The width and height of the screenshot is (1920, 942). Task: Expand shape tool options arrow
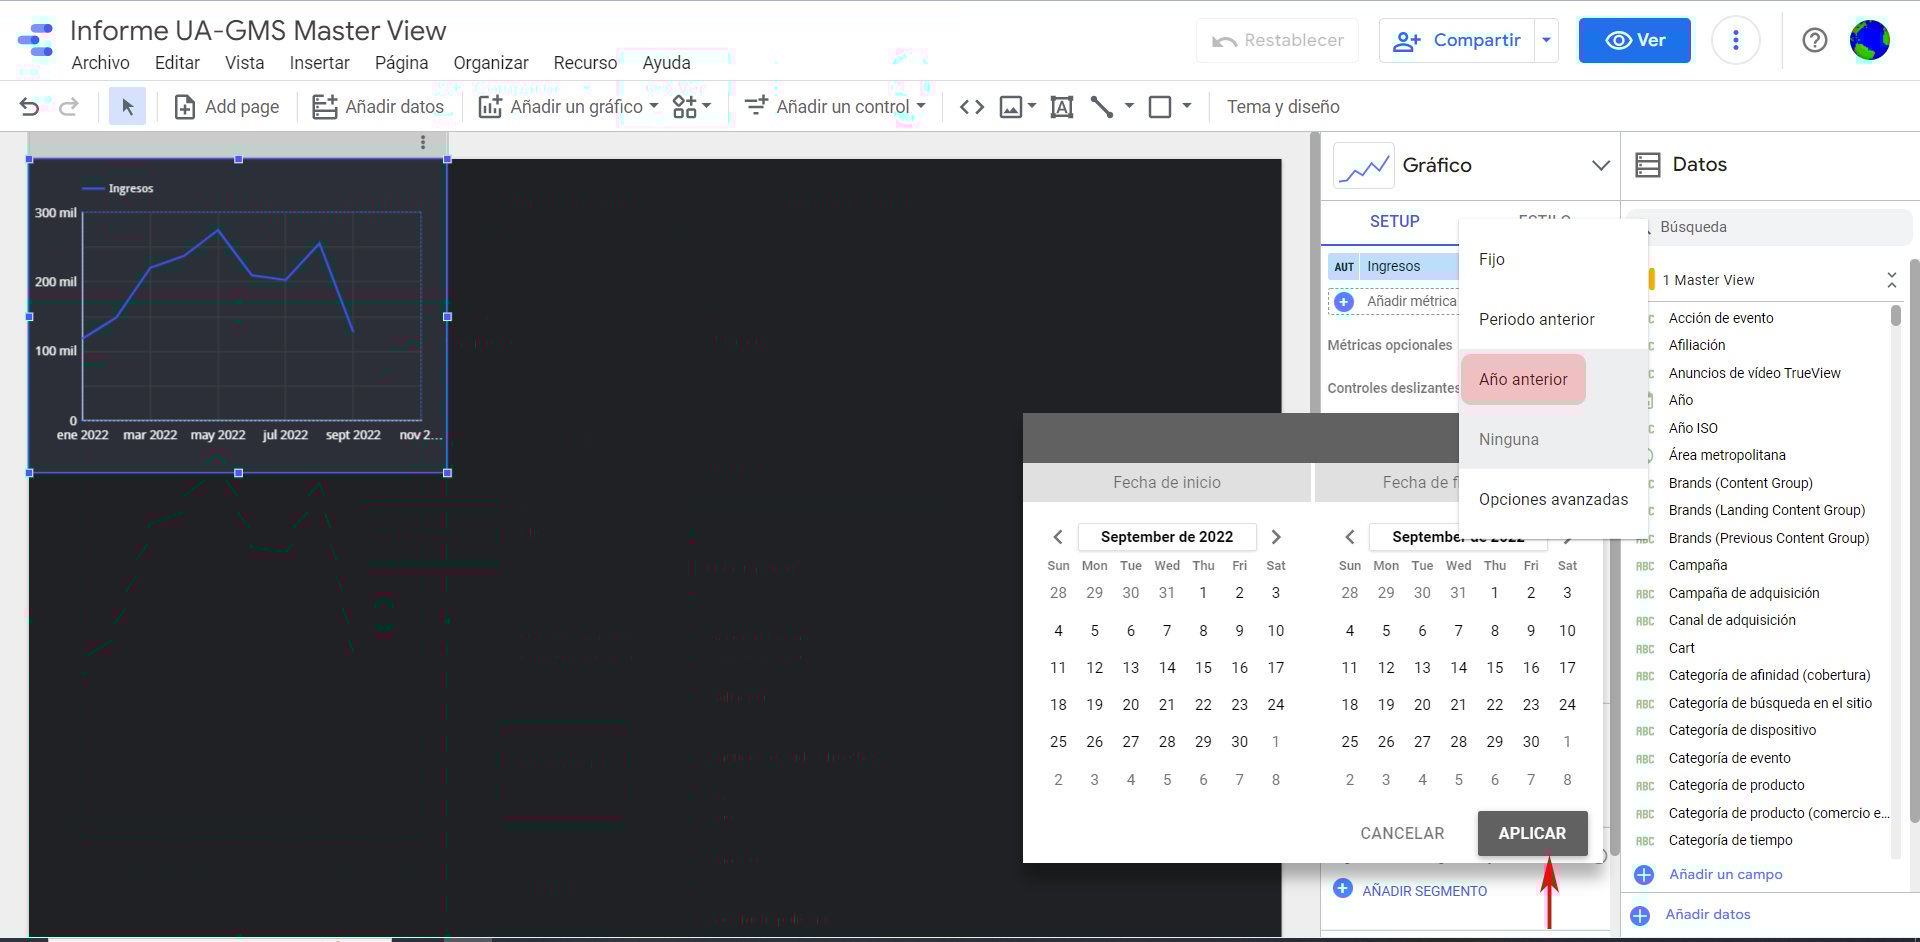pyautogui.click(x=1187, y=106)
